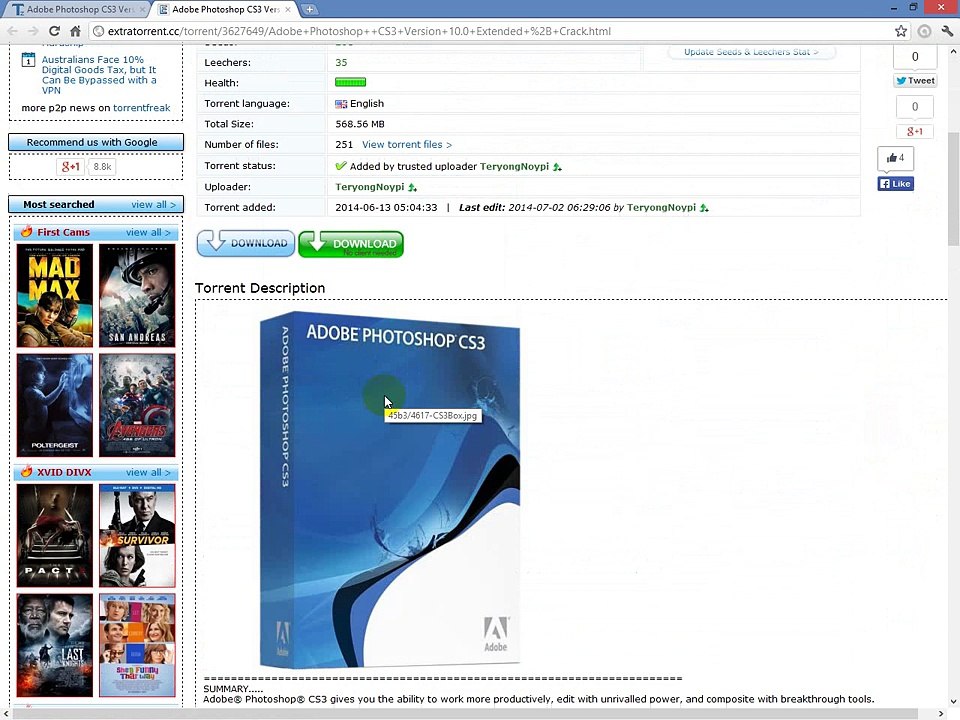Open TeryongNoypi link in Torrent status row

tap(514, 166)
